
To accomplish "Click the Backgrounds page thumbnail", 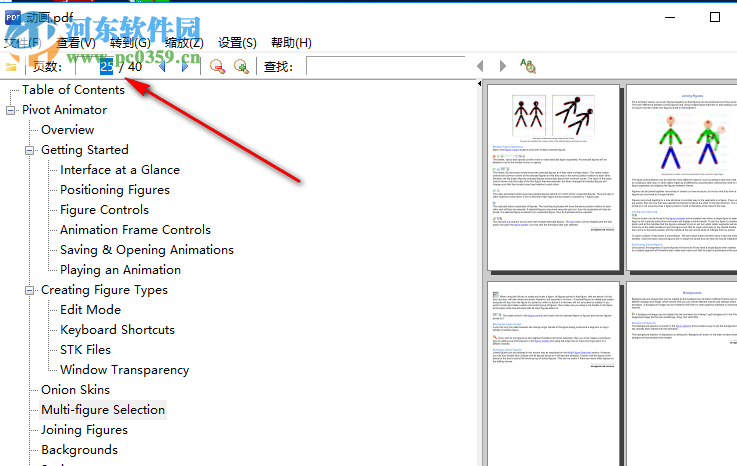I will click(682, 374).
